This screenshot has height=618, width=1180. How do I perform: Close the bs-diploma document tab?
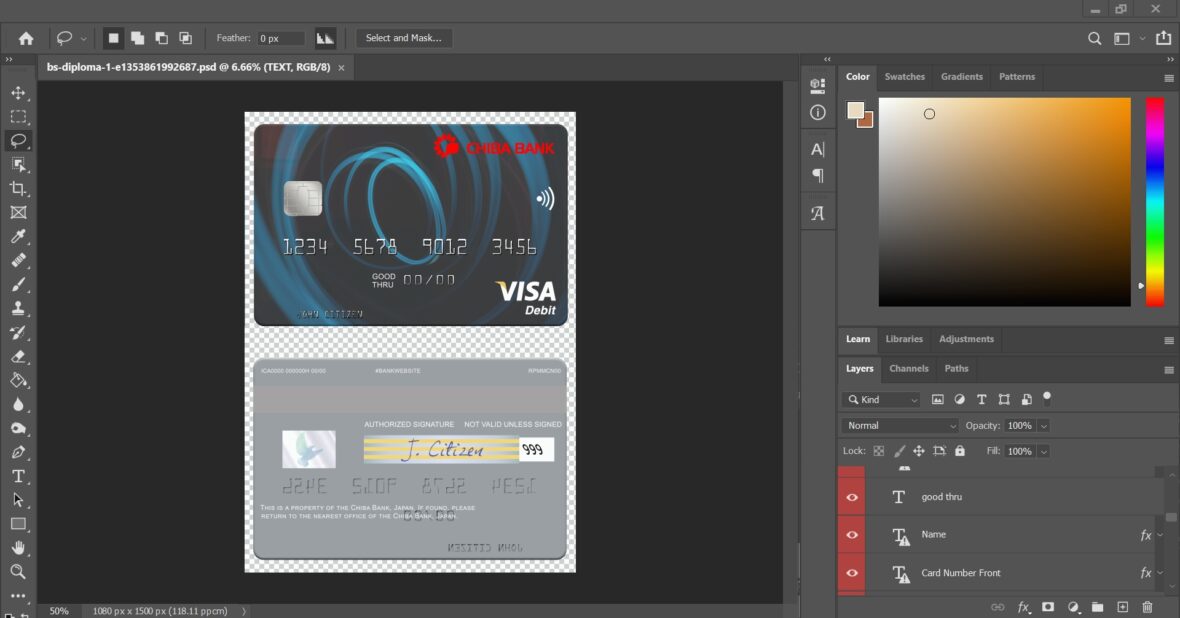(341, 68)
